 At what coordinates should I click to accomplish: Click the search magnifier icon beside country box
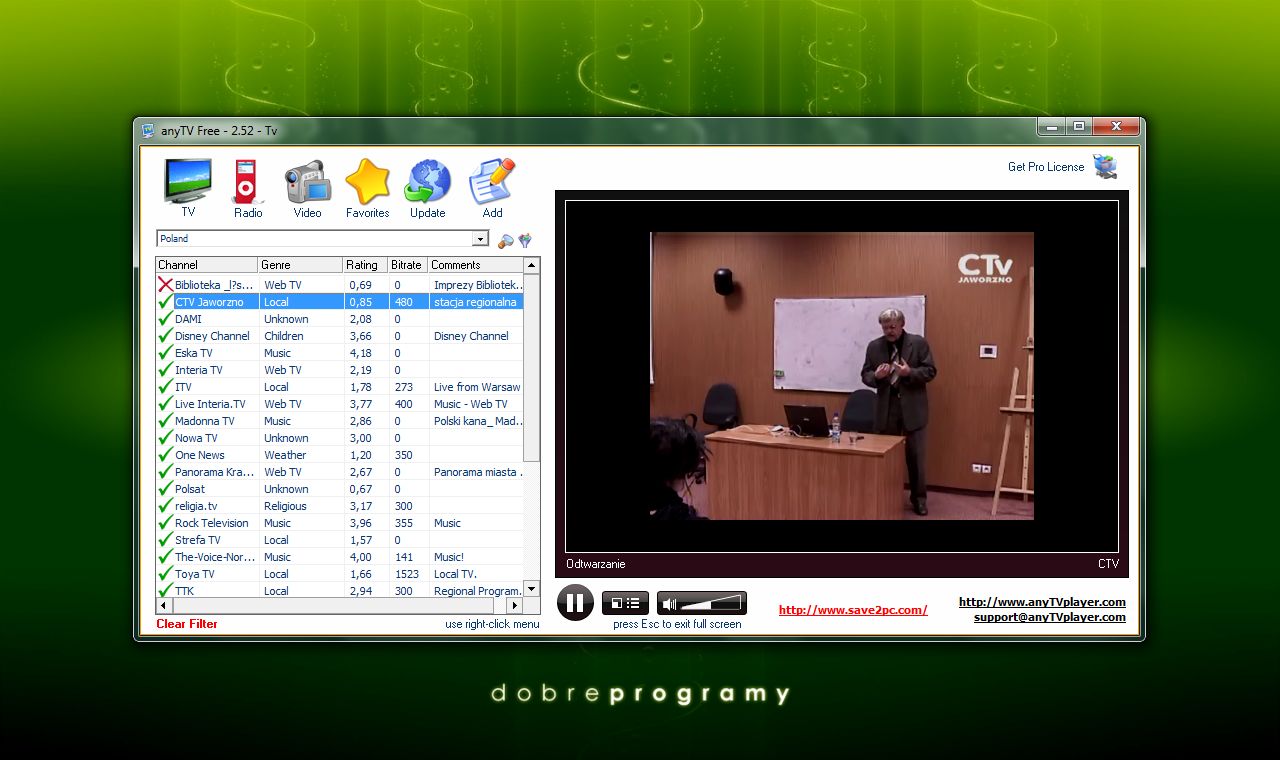(x=506, y=240)
